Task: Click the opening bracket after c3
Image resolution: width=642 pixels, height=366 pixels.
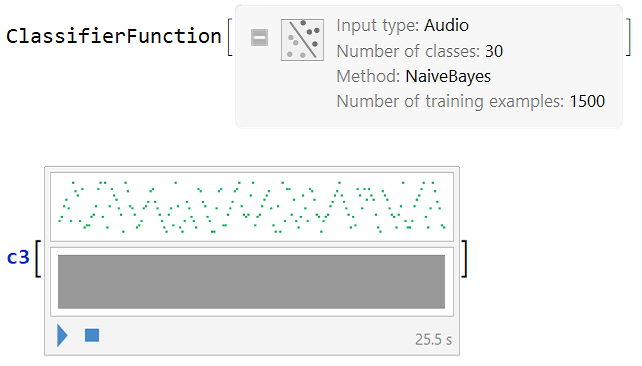Action: click(x=38, y=259)
